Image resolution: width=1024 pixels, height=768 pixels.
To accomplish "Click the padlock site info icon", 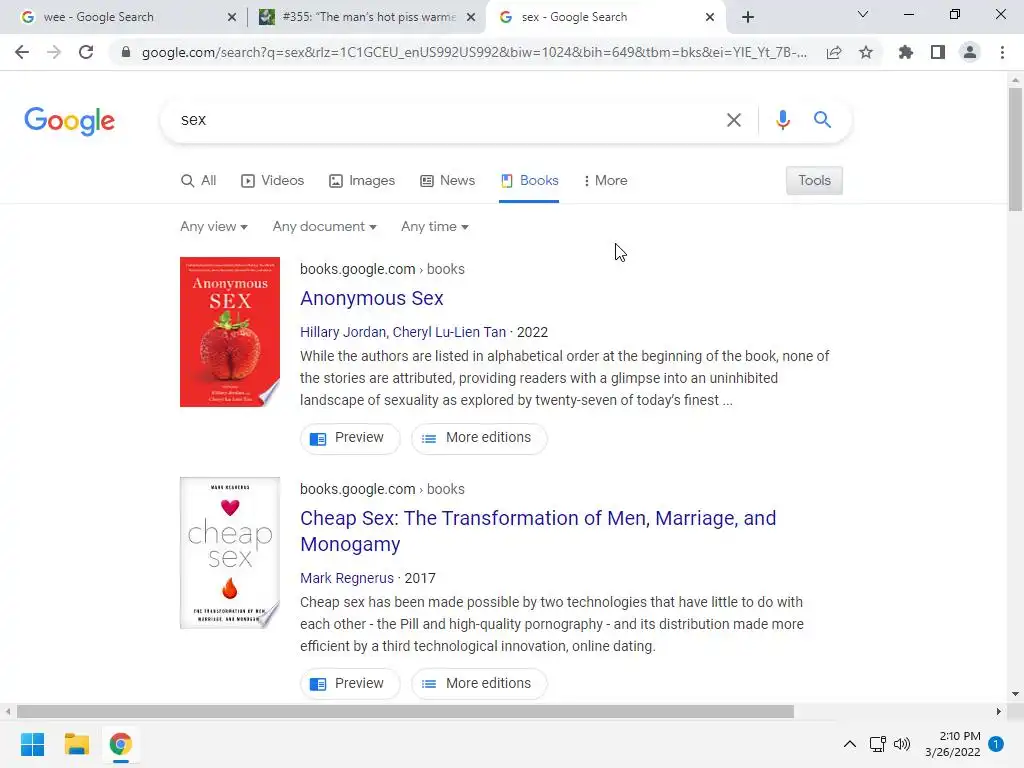I will point(126,52).
